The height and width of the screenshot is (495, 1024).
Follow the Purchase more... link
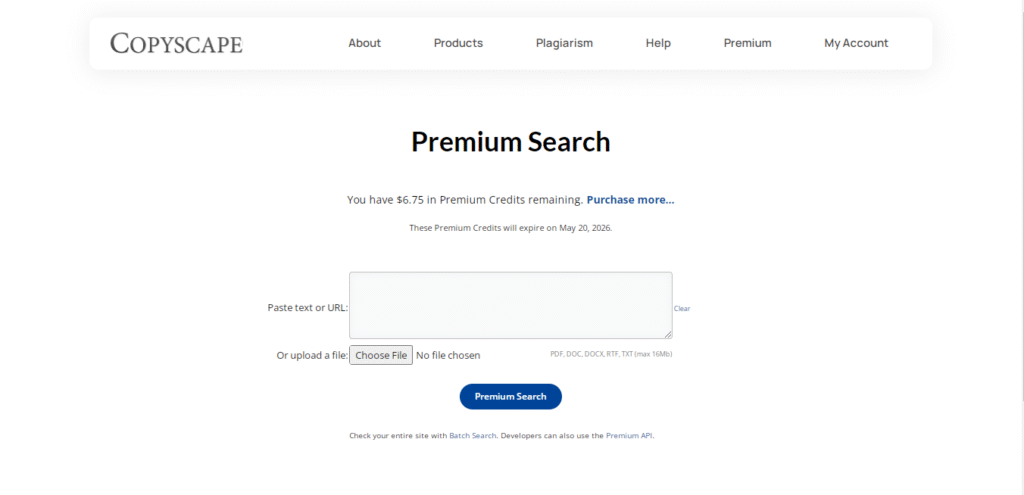click(630, 200)
